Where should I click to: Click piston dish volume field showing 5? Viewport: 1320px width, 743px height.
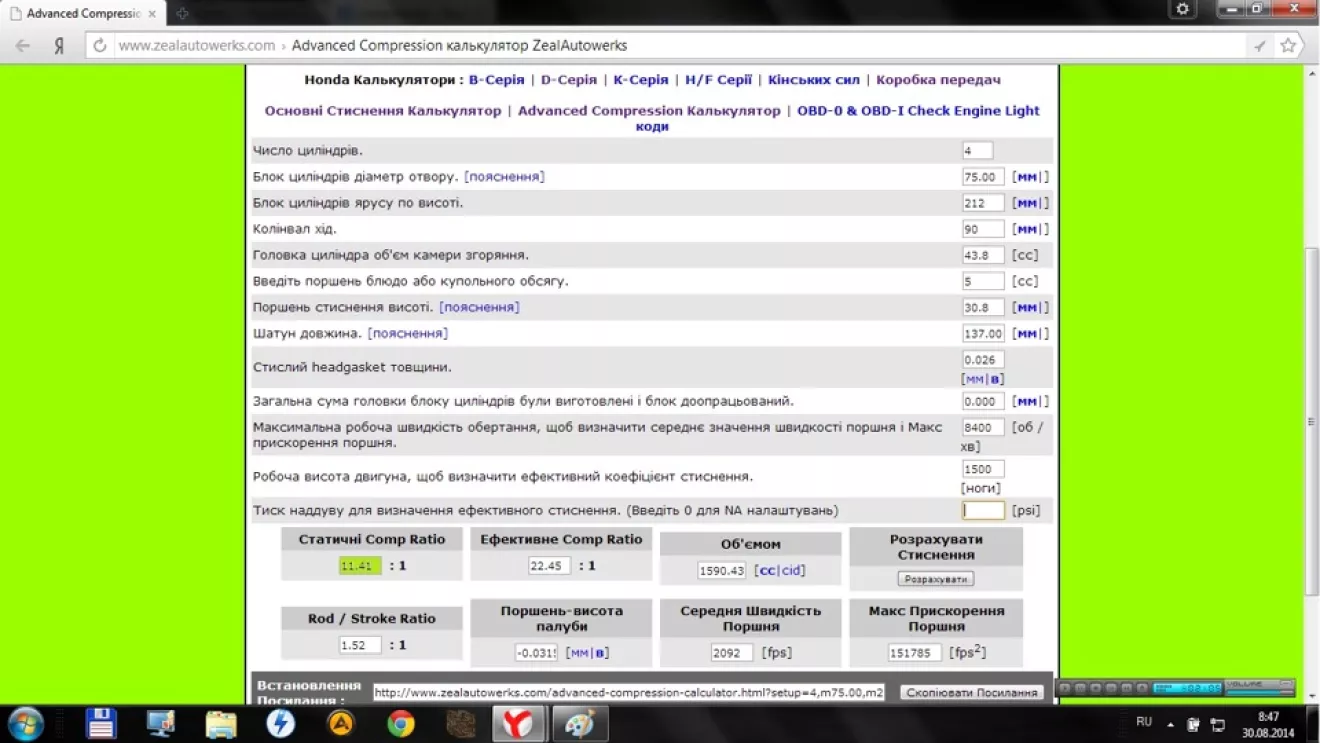pos(983,281)
